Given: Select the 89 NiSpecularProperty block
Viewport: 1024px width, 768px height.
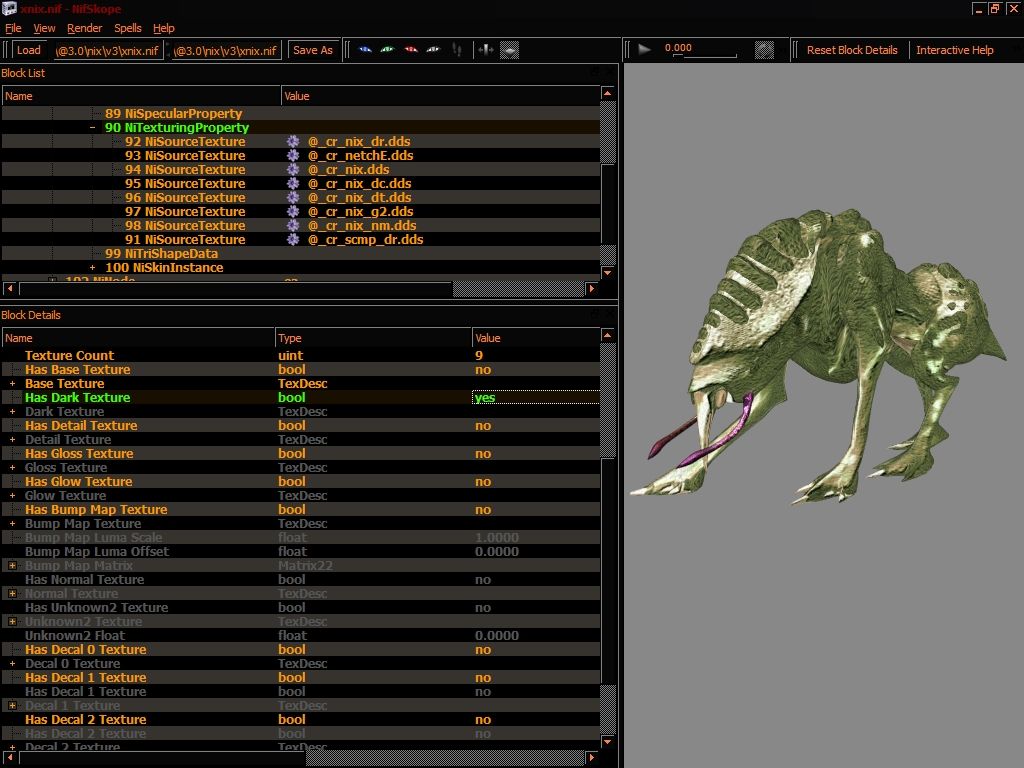Looking at the screenshot, I should point(173,114).
